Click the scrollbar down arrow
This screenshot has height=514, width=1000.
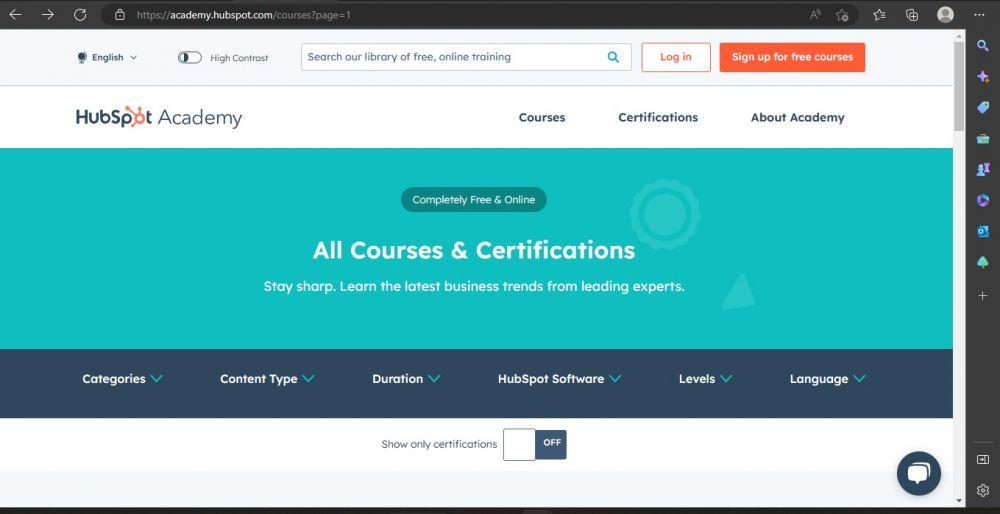point(959,501)
